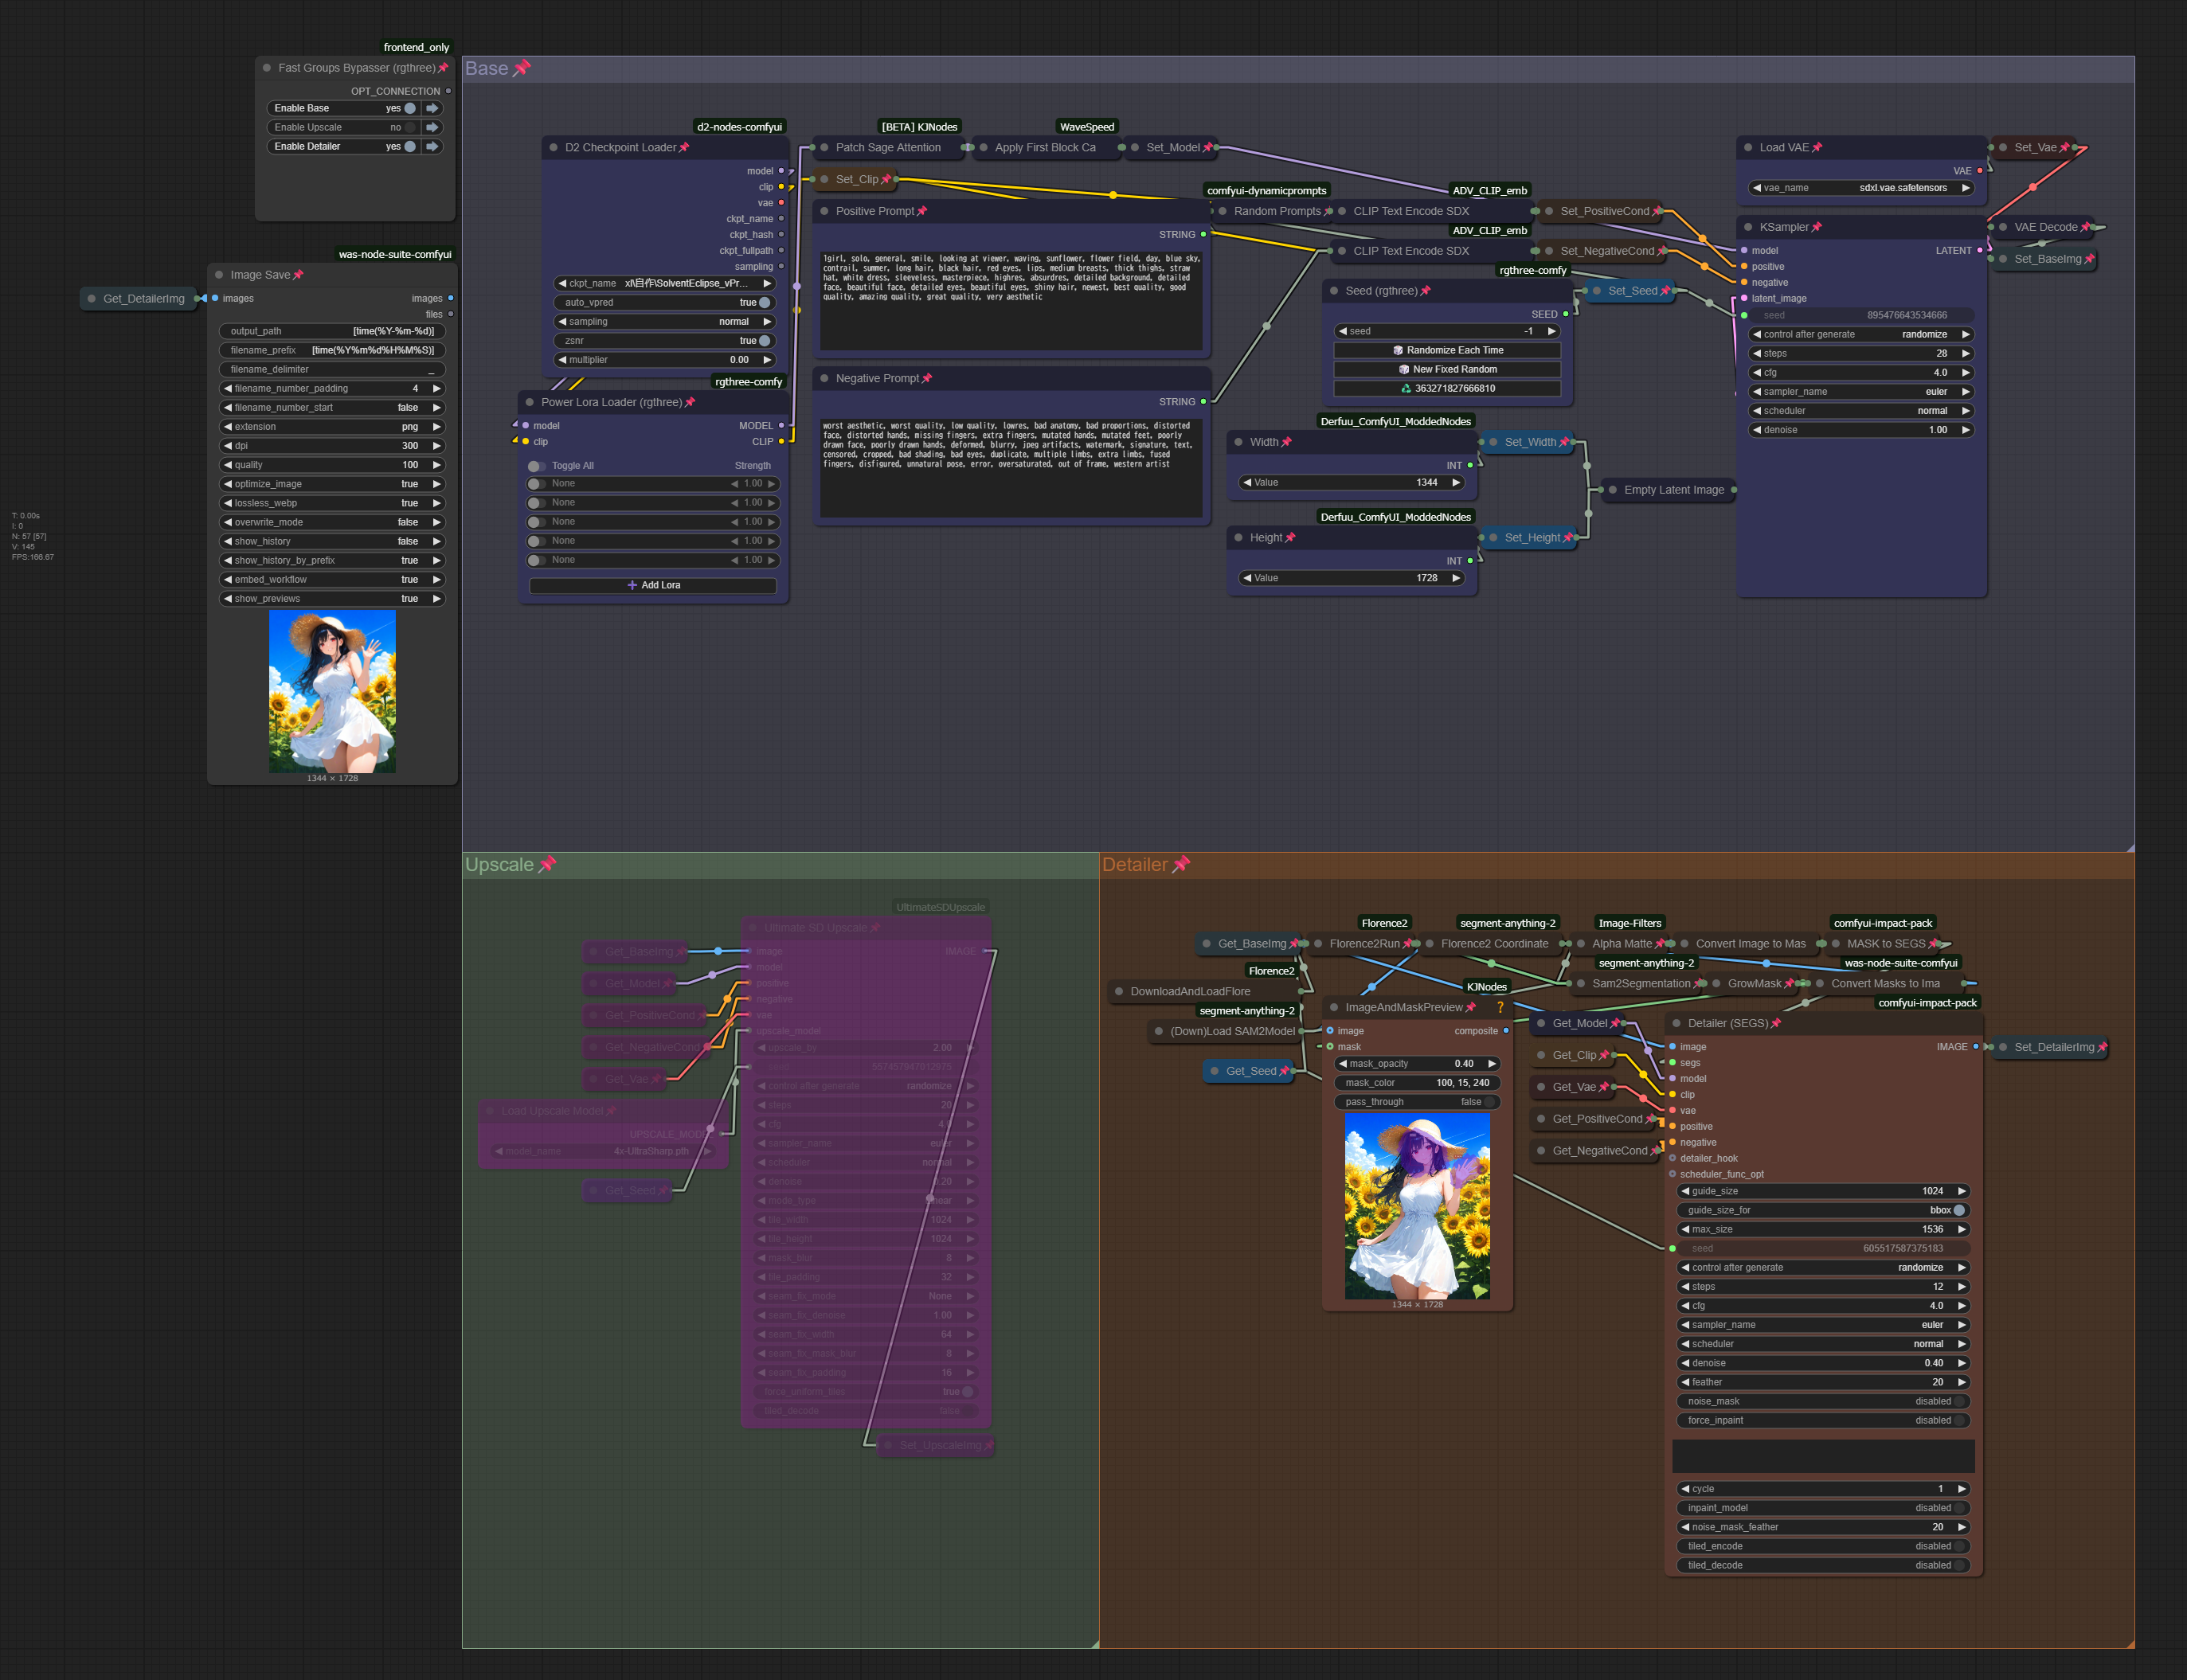Toggle the Enable Upscale switch
The width and height of the screenshot is (2187, 1680).
409,127
